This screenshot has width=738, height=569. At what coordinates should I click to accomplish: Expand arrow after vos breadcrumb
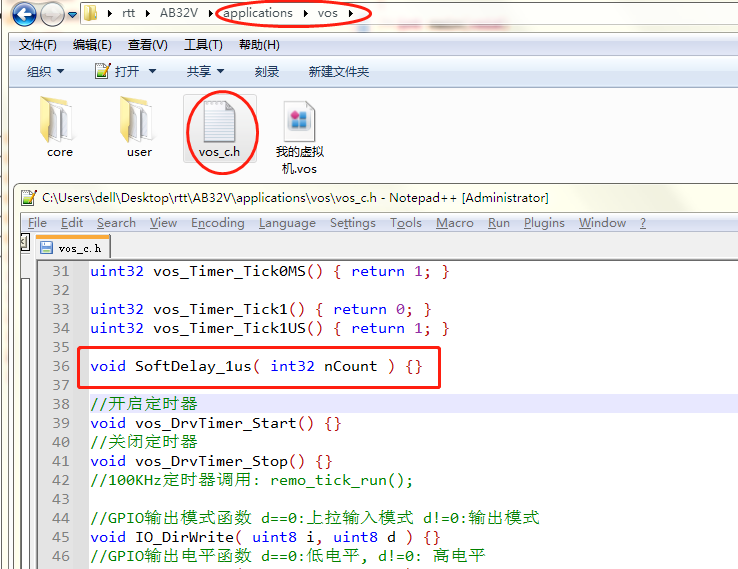tap(351, 14)
